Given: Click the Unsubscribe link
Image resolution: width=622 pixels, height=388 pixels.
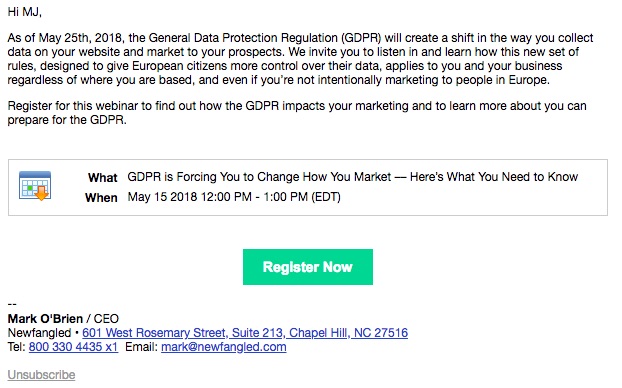Looking at the screenshot, I should (x=41, y=375).
